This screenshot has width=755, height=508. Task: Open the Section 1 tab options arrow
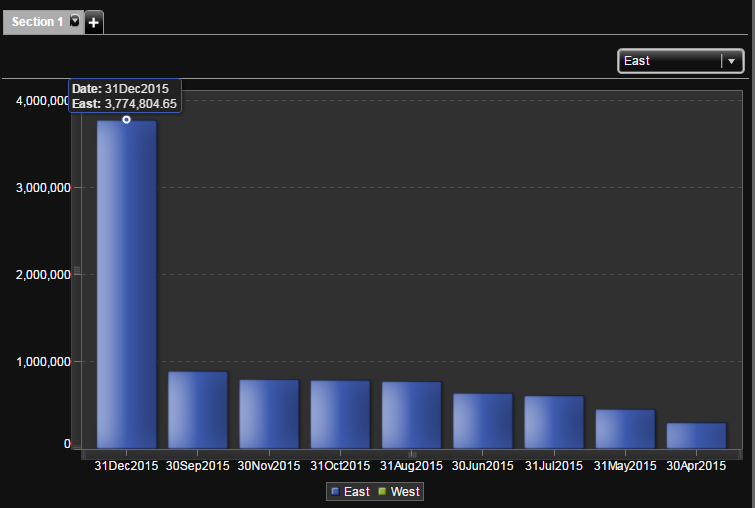(x=75, y=21)
